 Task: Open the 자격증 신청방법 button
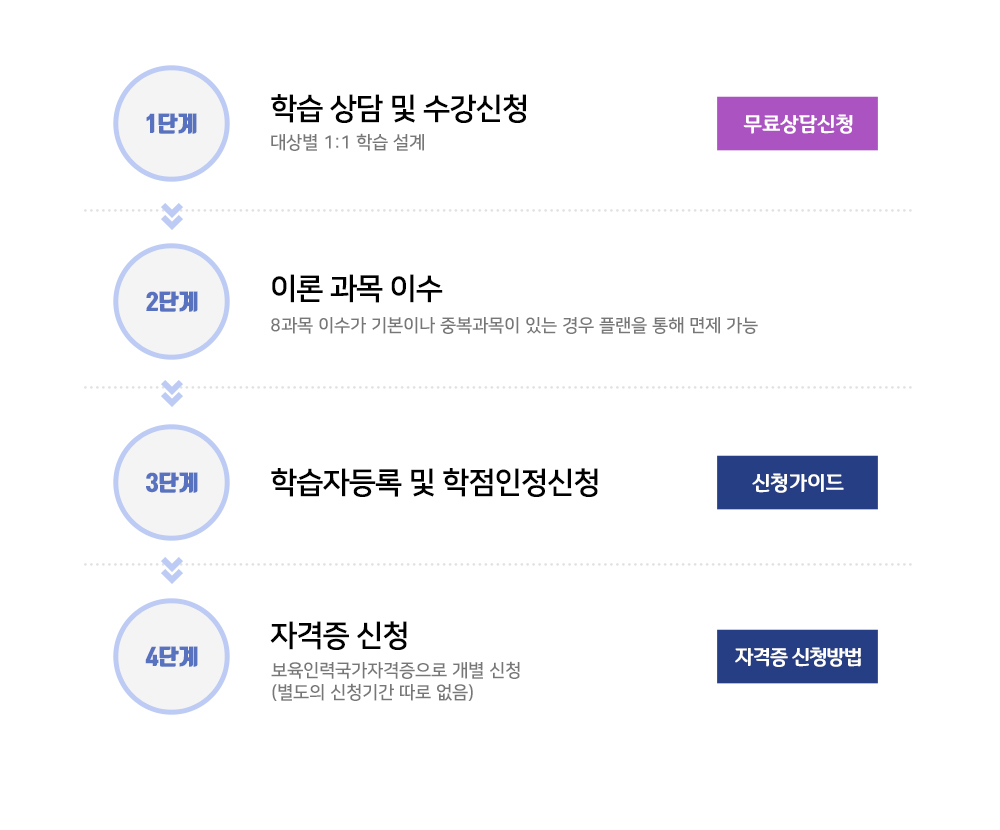tap(797, 656)
